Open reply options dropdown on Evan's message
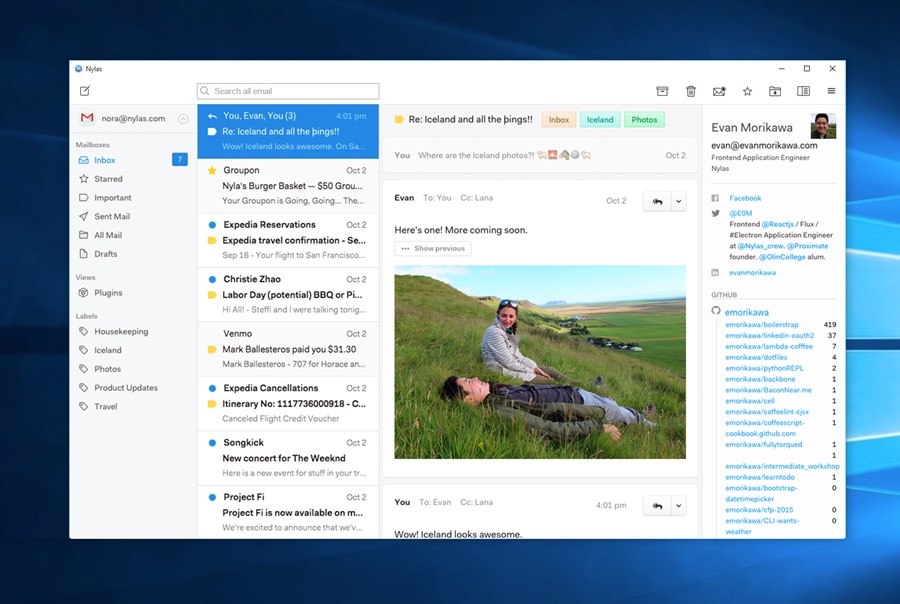The height and width of the screenshot is (604, 900). [679, 201]
